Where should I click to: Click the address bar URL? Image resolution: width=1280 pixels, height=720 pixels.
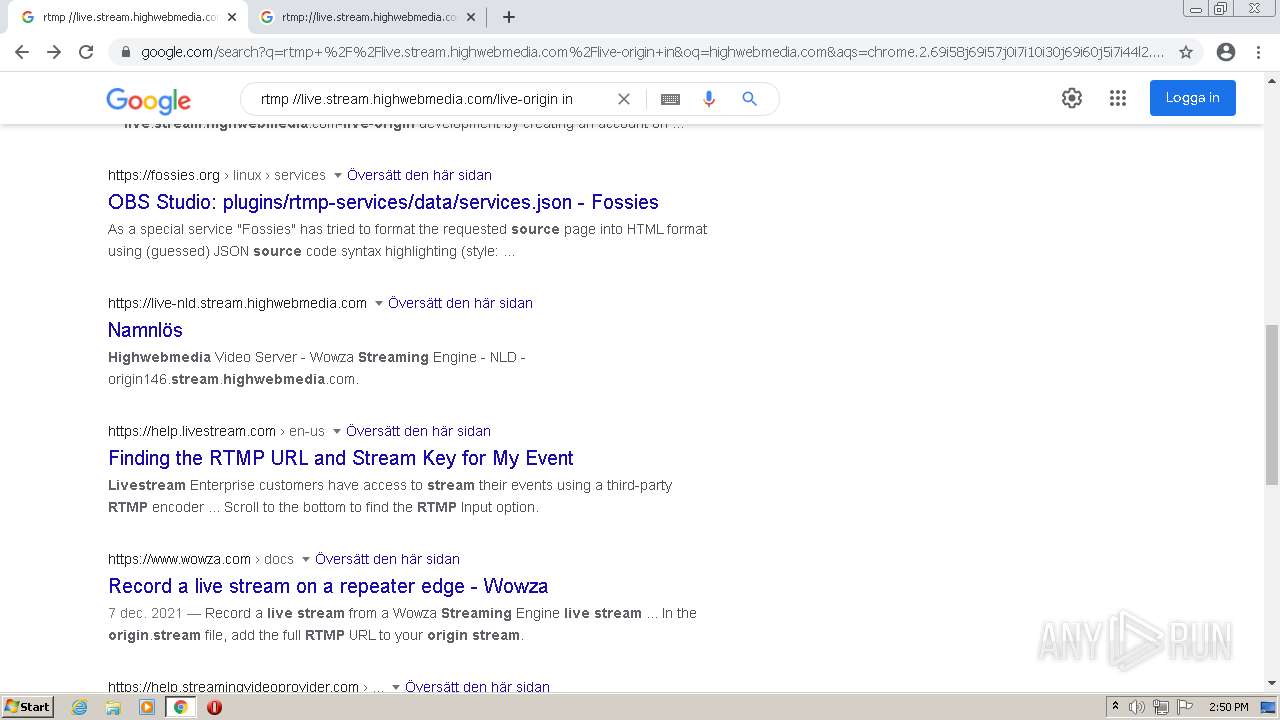click(x=652, y=52)
